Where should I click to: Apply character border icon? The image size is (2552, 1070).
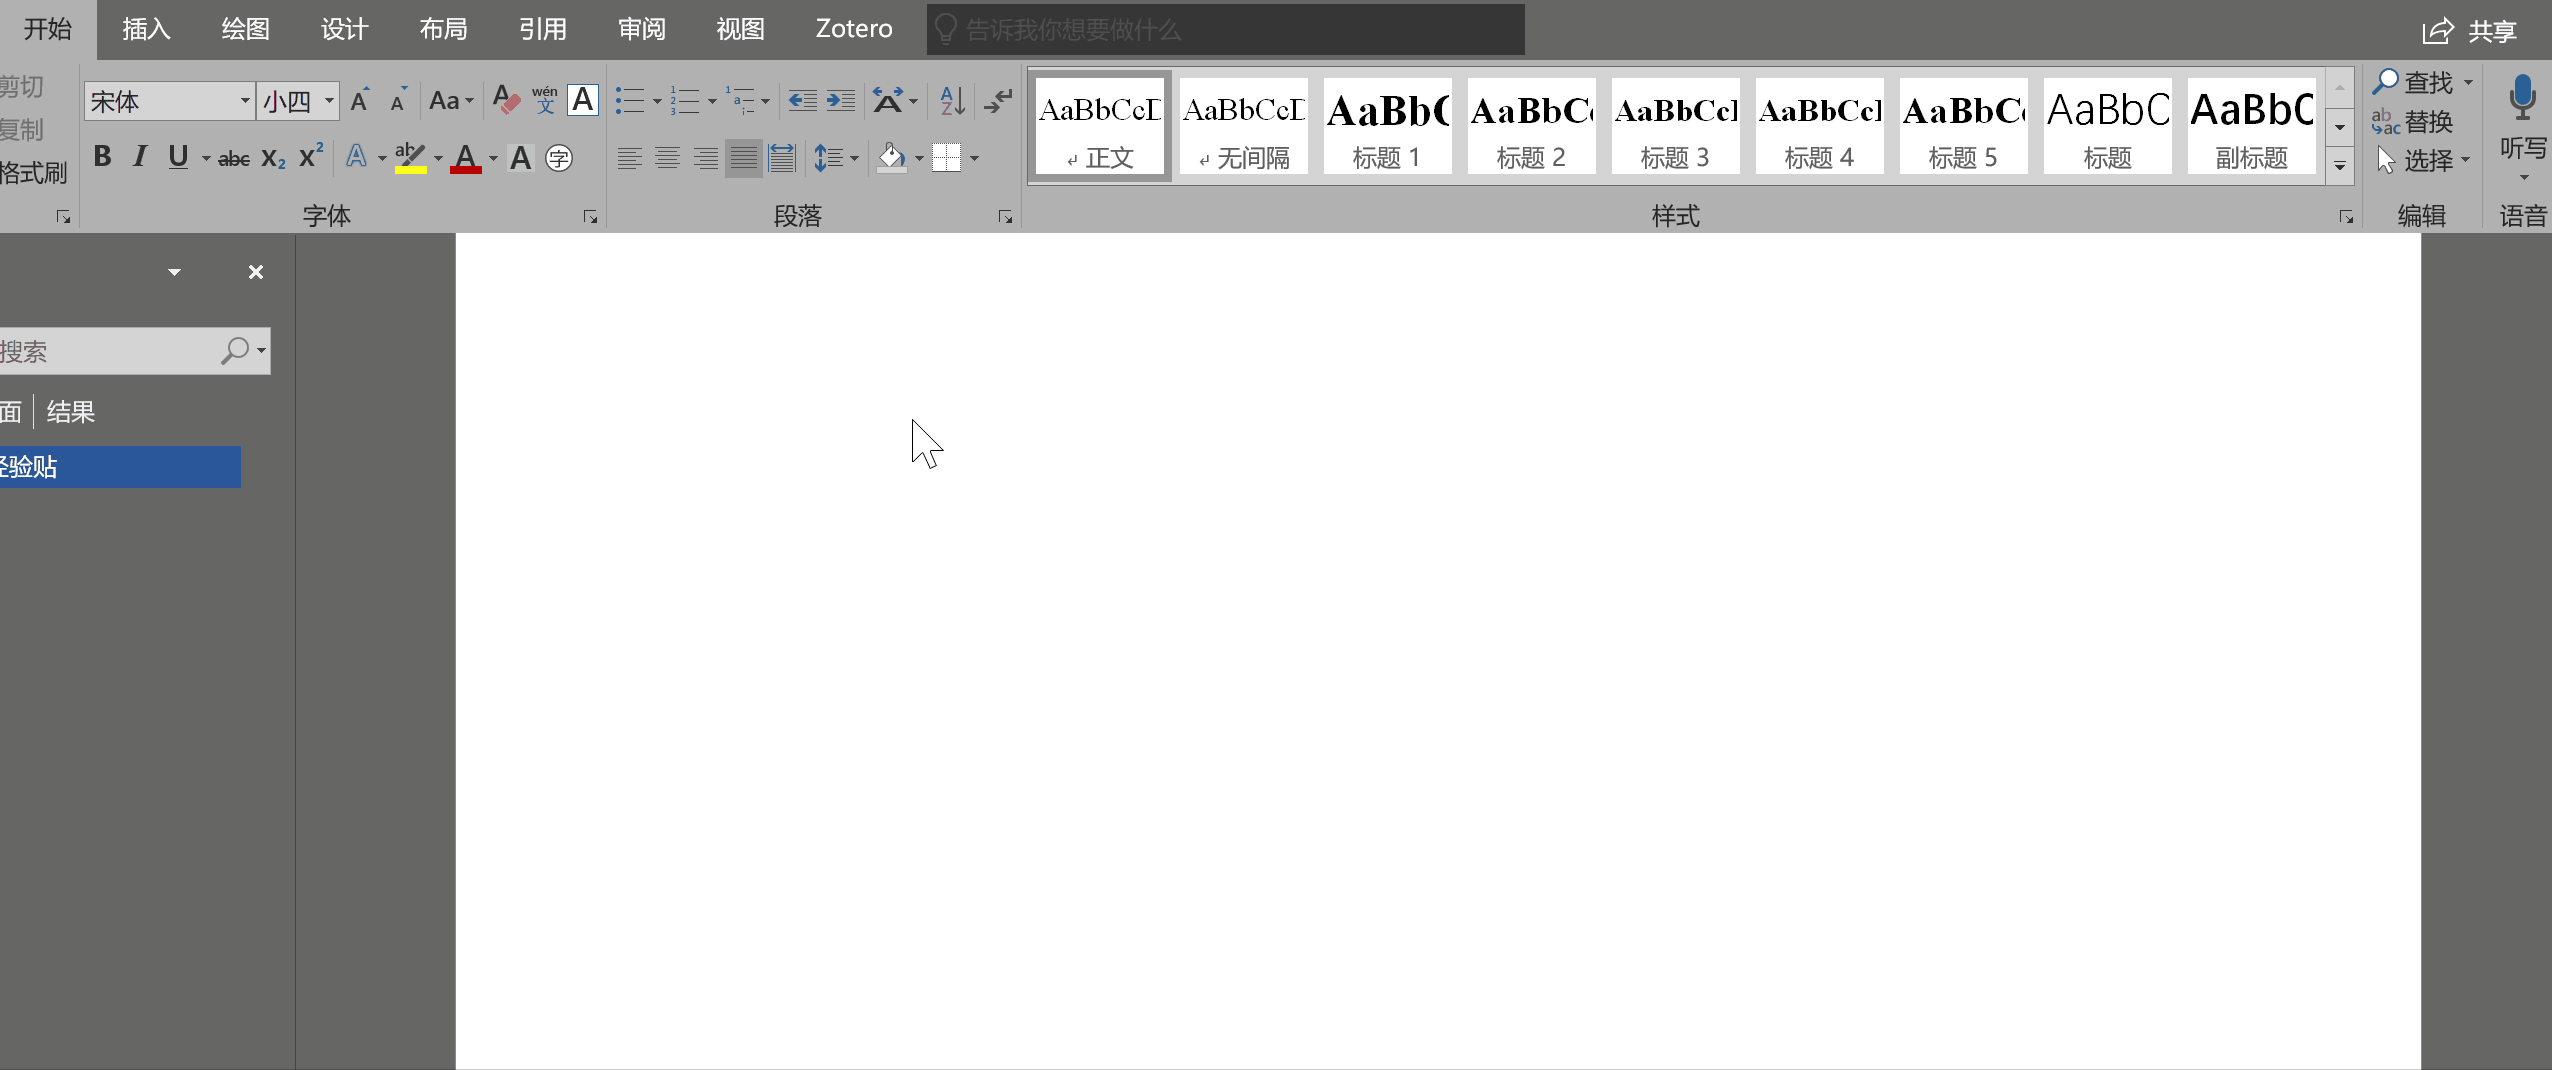pos(583,100)
